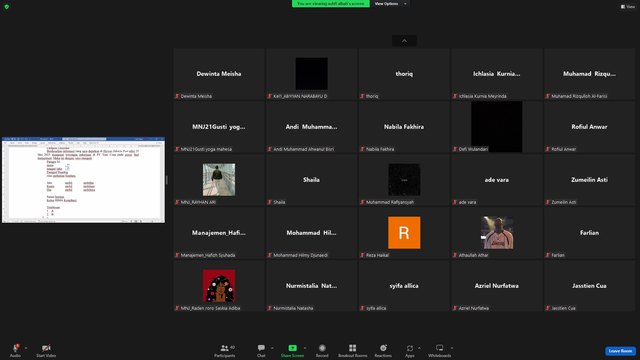The height and width of the screenshot is (360, 640).
Task: Expand whiteboard options arrow next to Whiteboards
Action: (x=452, y=348)
